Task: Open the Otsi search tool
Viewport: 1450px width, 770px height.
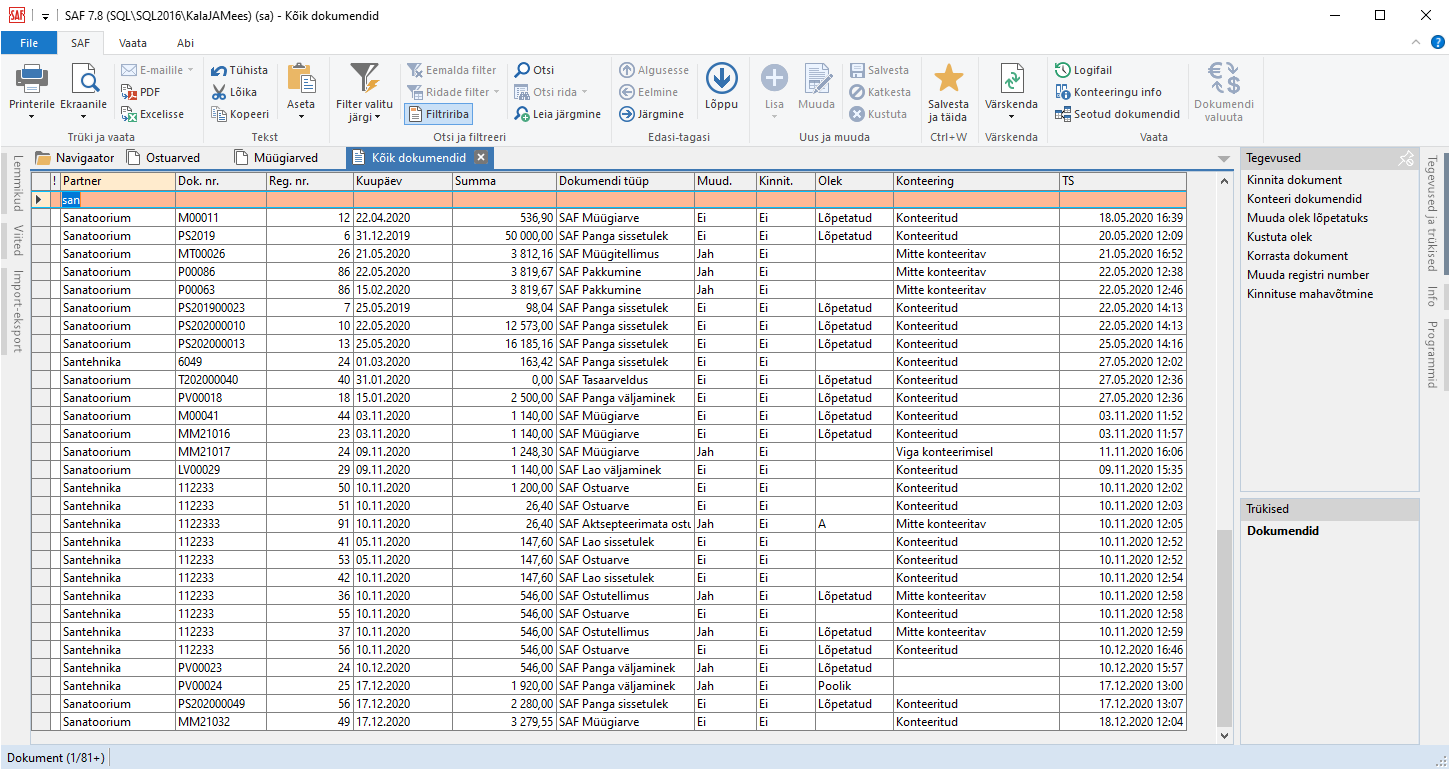Action: pos(535,70)
